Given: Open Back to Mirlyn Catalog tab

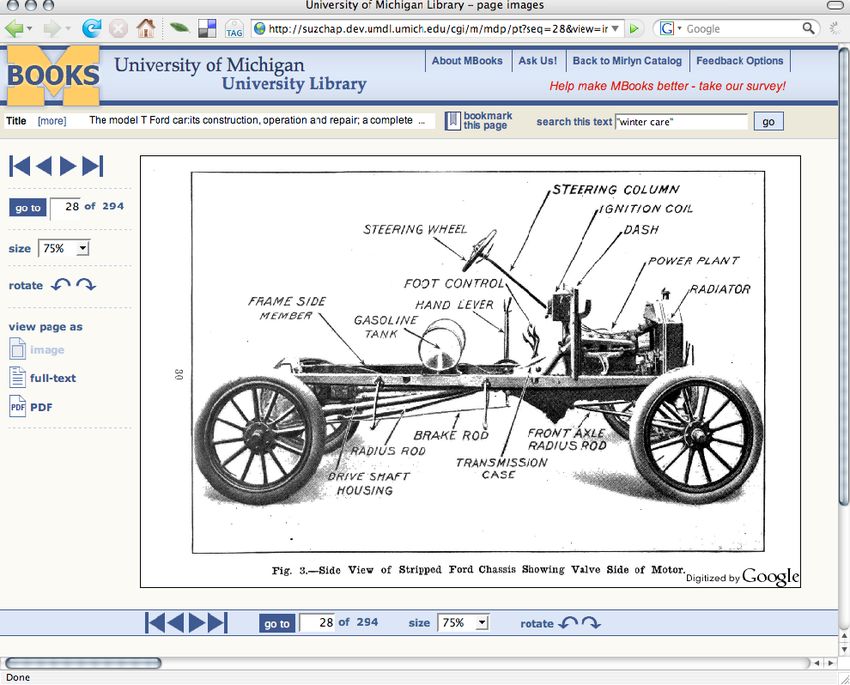Looking at the screenshot, I should 627,61.
